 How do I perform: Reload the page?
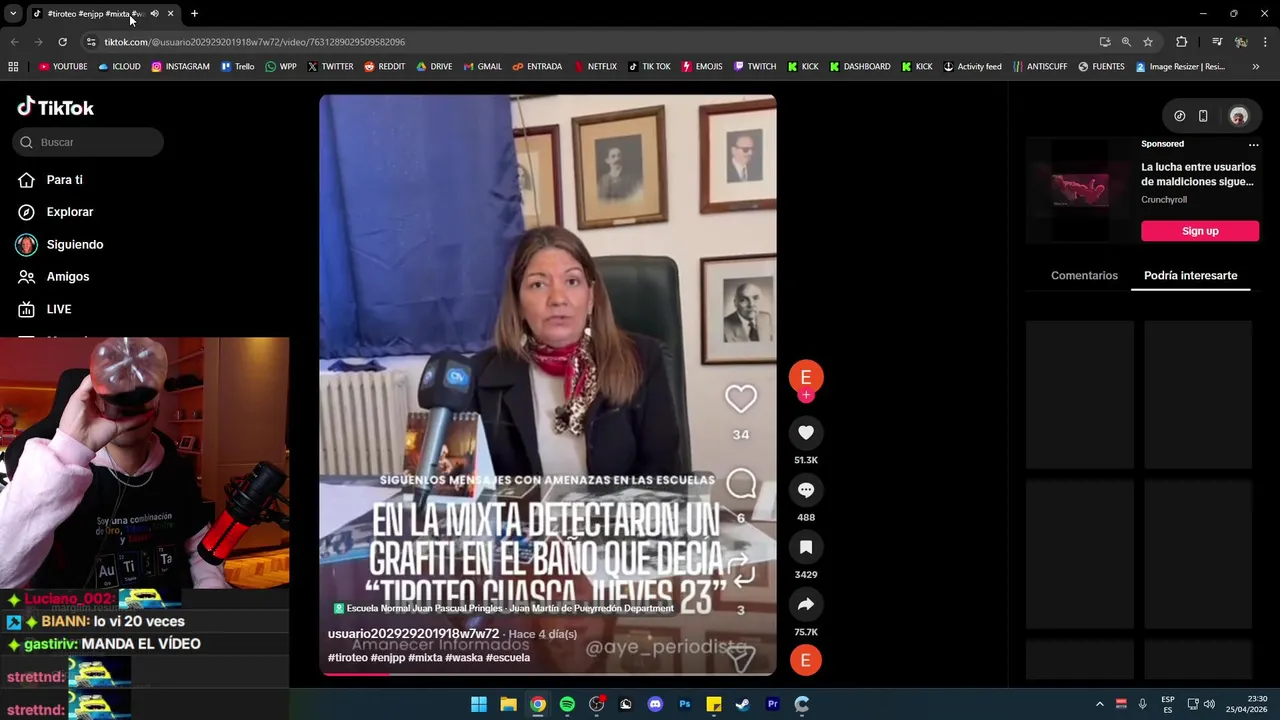pos(62,42)
